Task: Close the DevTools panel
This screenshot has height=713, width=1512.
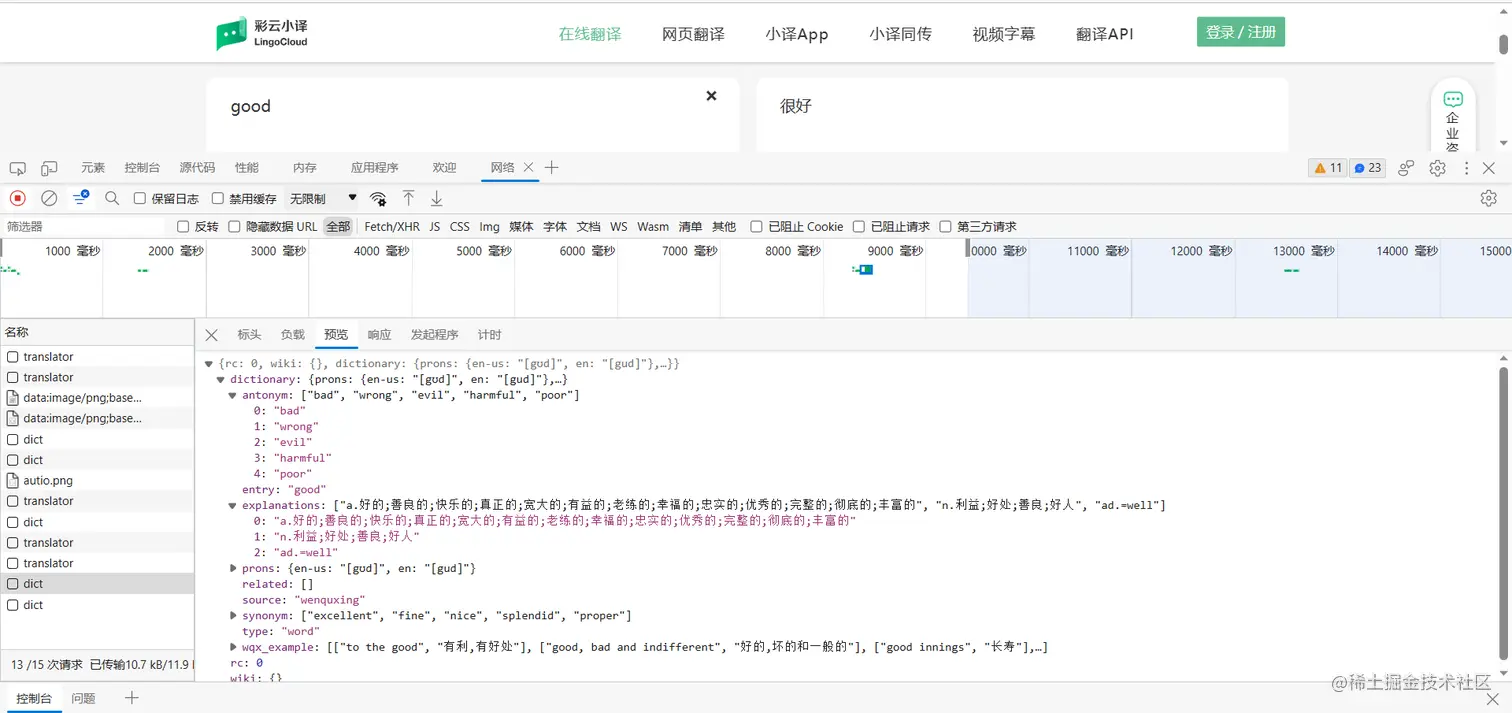Action: 1489,168
